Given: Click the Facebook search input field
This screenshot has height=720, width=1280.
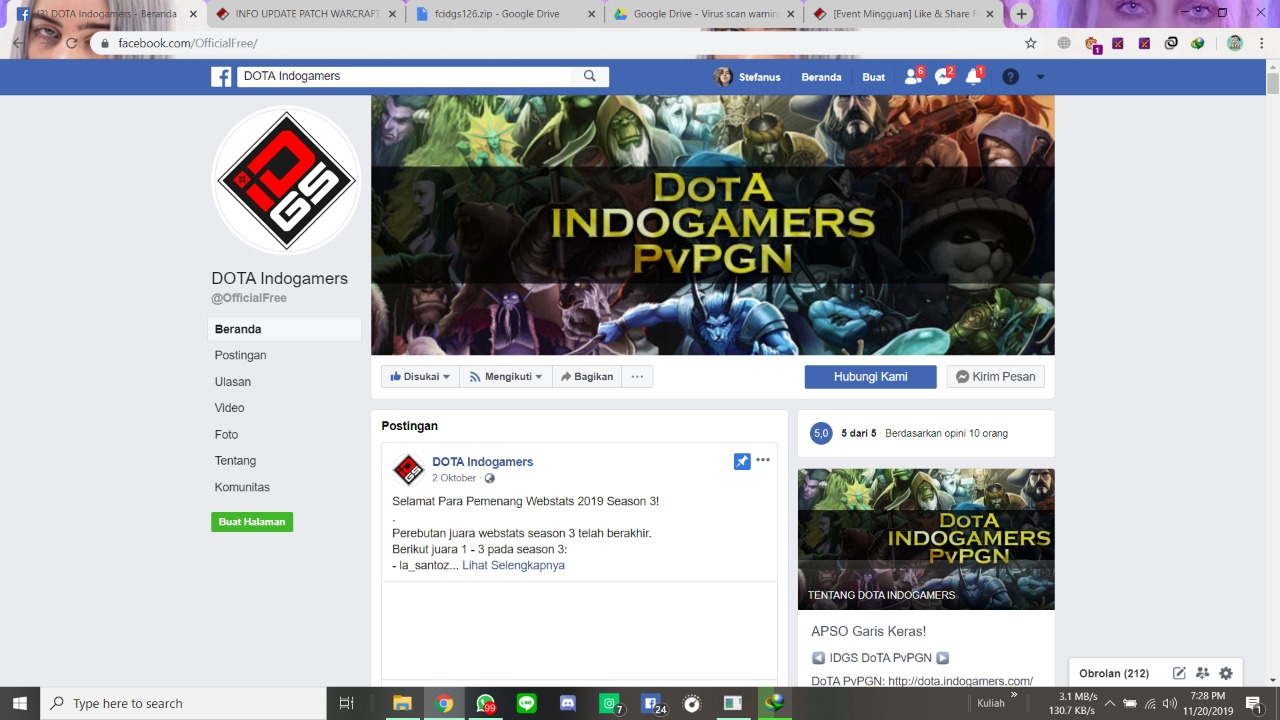Looking at the screenshot, I should click(404, 76).
